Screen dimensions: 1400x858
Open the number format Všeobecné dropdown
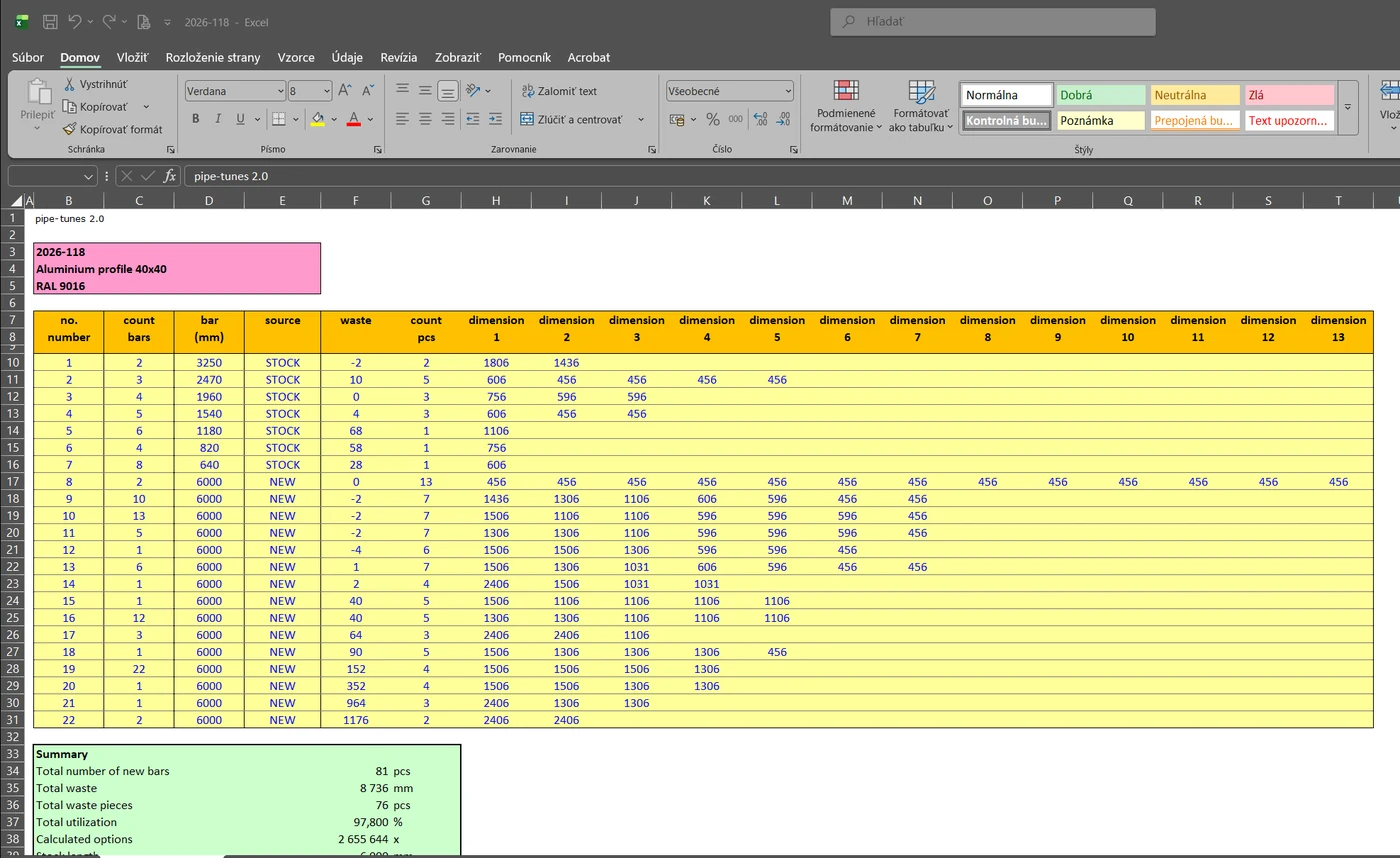coord(788,91)
